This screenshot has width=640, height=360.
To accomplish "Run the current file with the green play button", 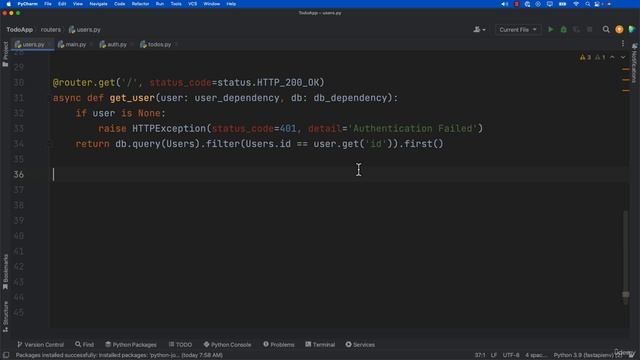I will [x=551, y=29].
